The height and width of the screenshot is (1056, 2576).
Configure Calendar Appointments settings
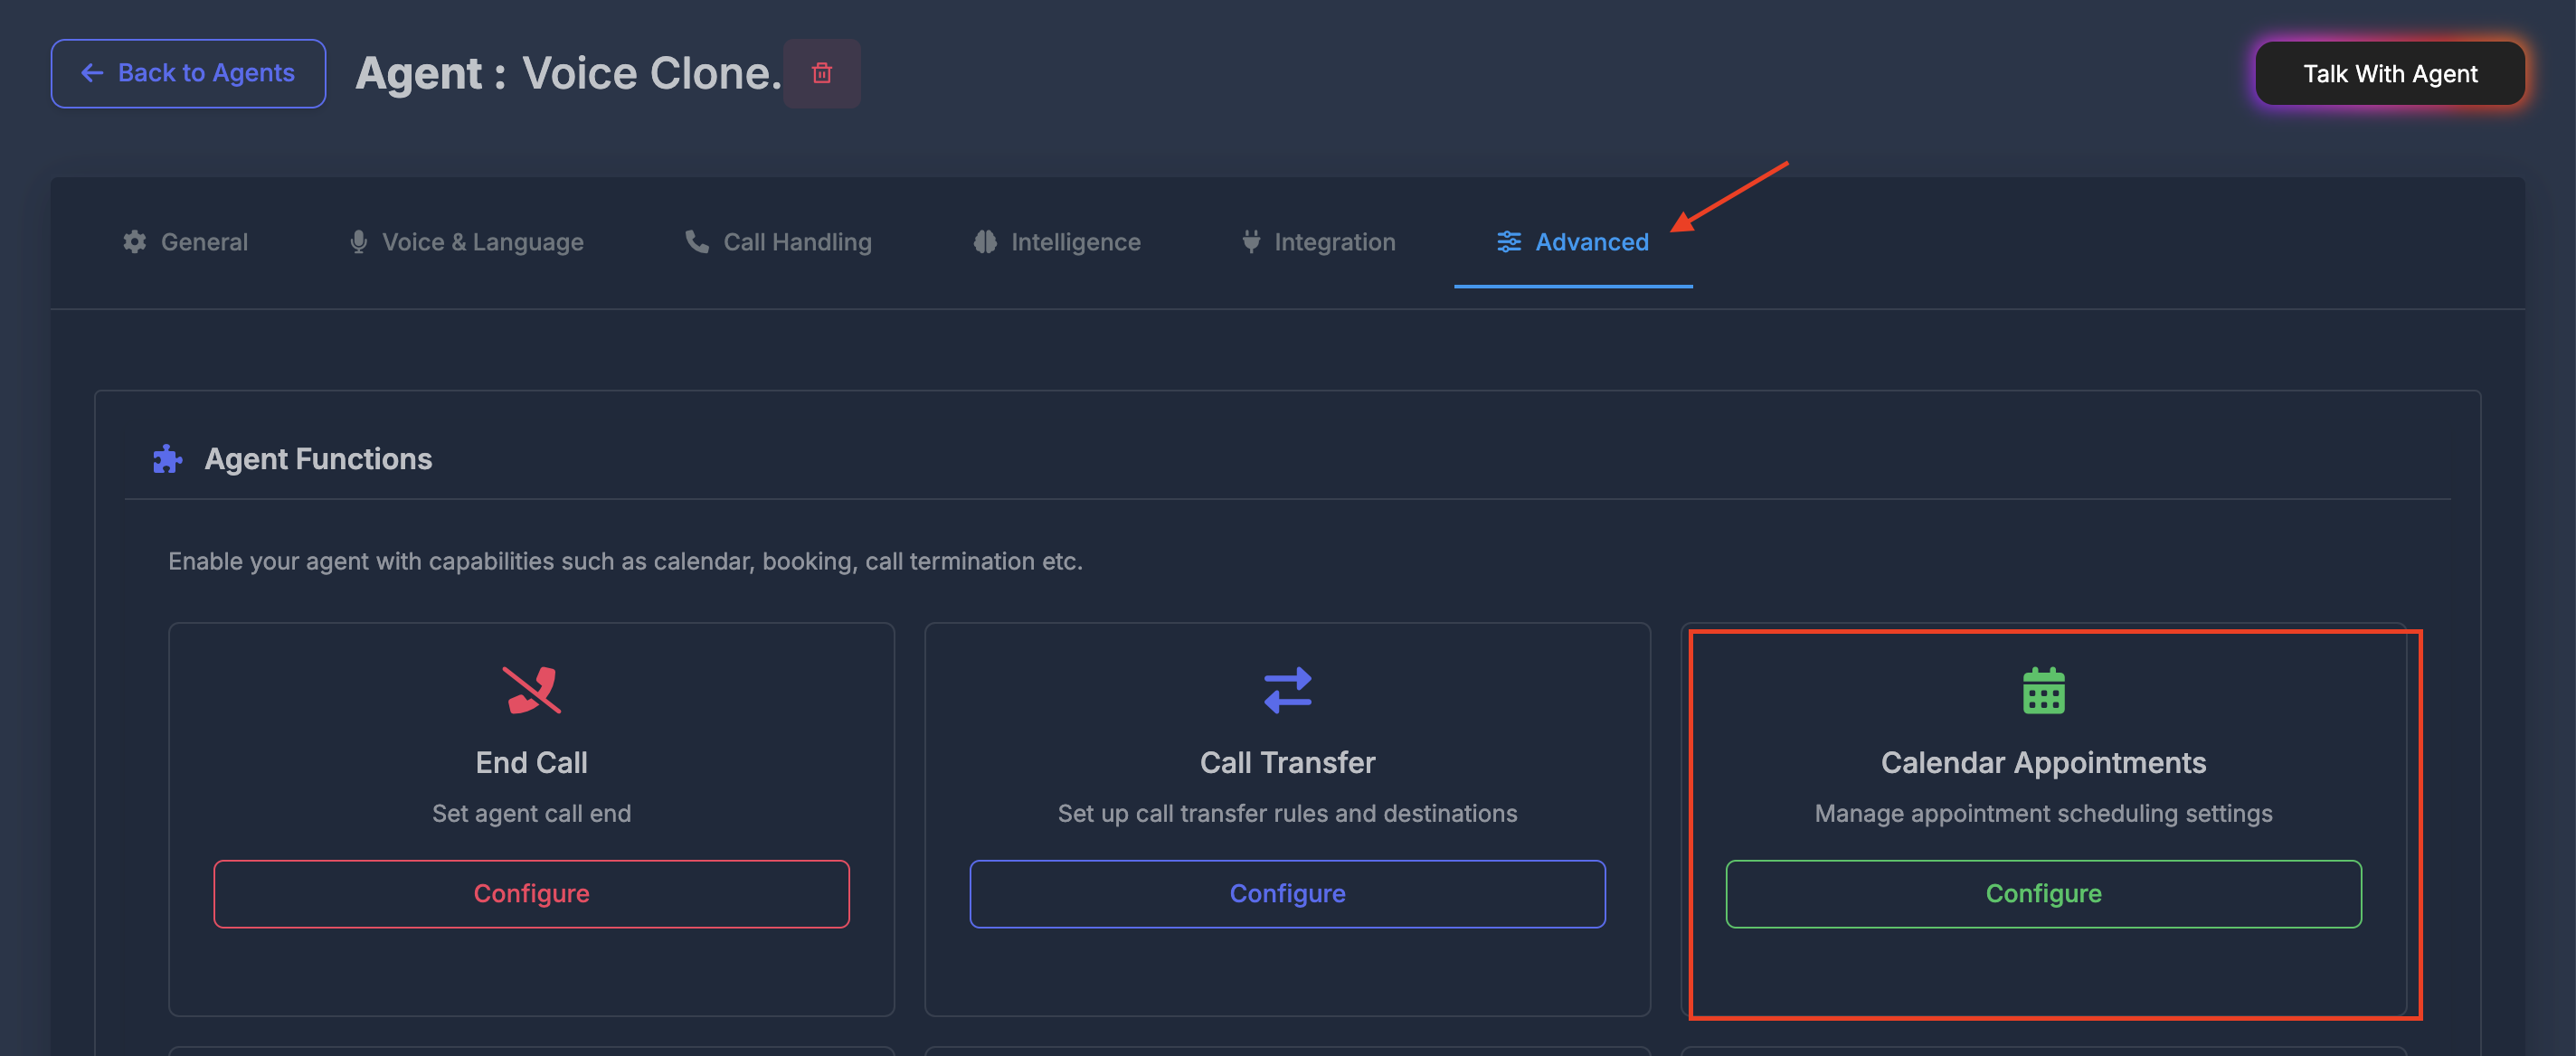(2043, 893)
